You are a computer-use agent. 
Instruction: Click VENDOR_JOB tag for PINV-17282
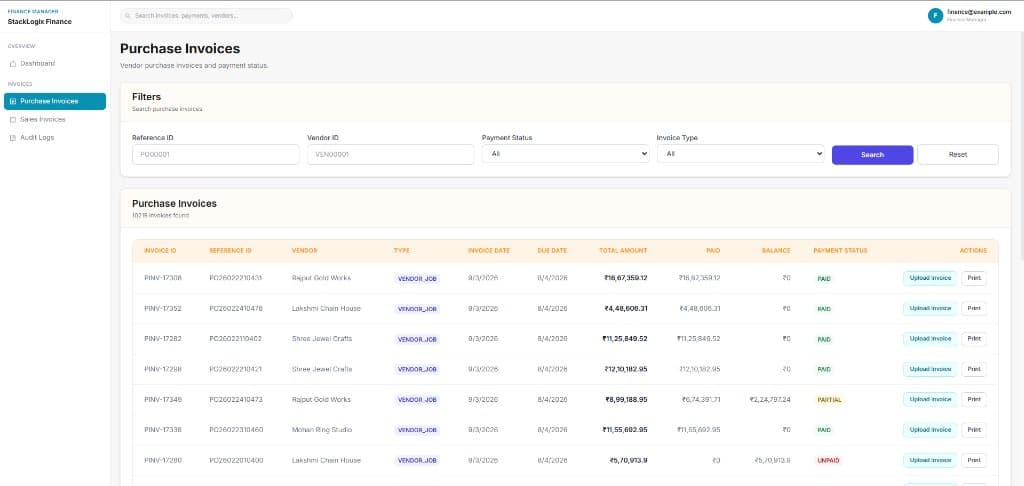417,340
